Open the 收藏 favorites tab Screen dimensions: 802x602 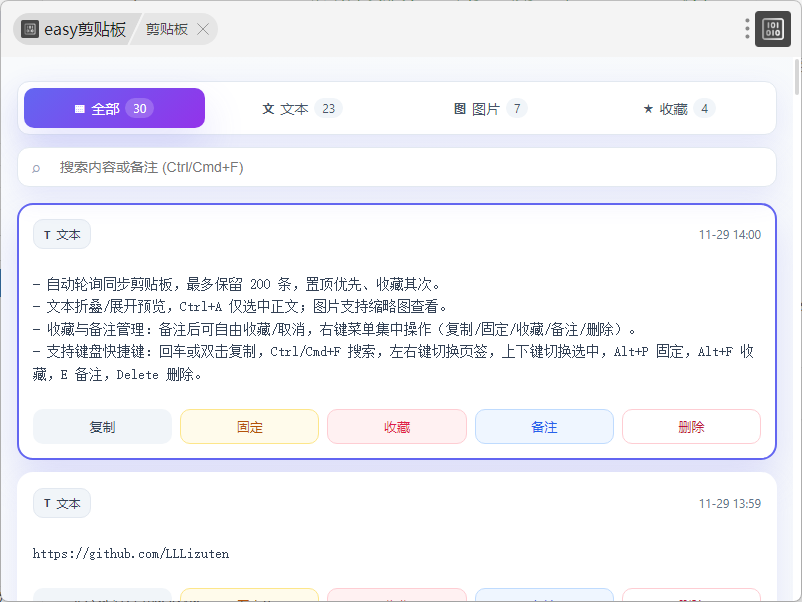coord(678,108)
